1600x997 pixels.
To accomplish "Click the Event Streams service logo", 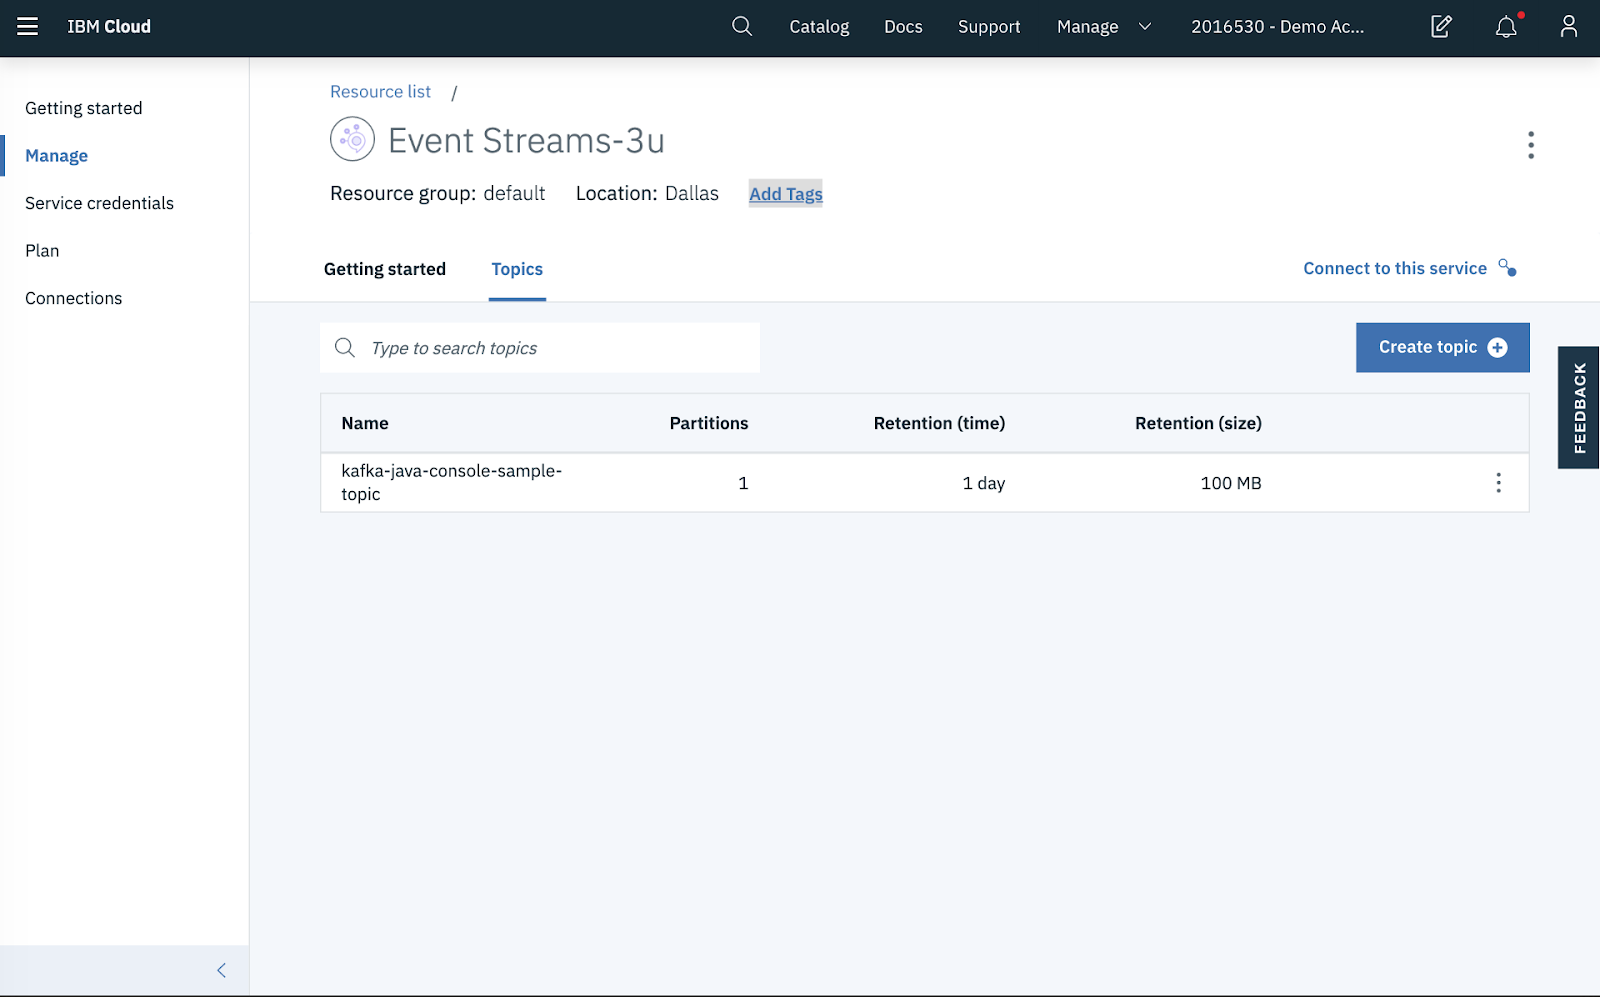I will click(352, 139).
